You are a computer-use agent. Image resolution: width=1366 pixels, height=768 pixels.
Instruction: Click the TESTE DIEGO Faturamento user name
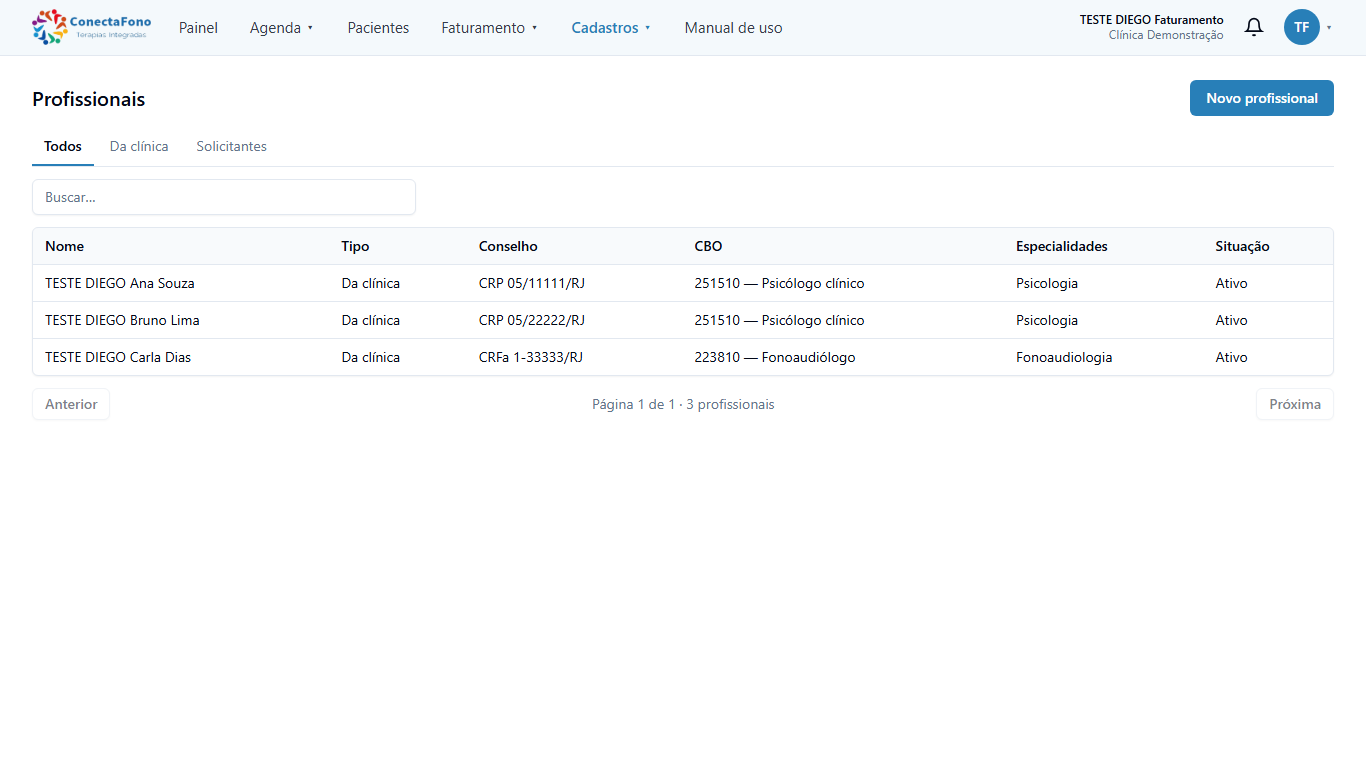click(1151, 20)
